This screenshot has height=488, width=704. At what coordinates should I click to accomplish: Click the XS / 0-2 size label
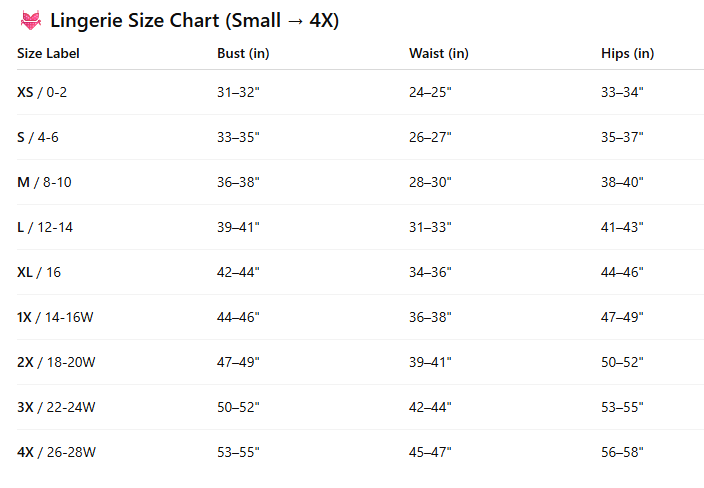point(42,92)
